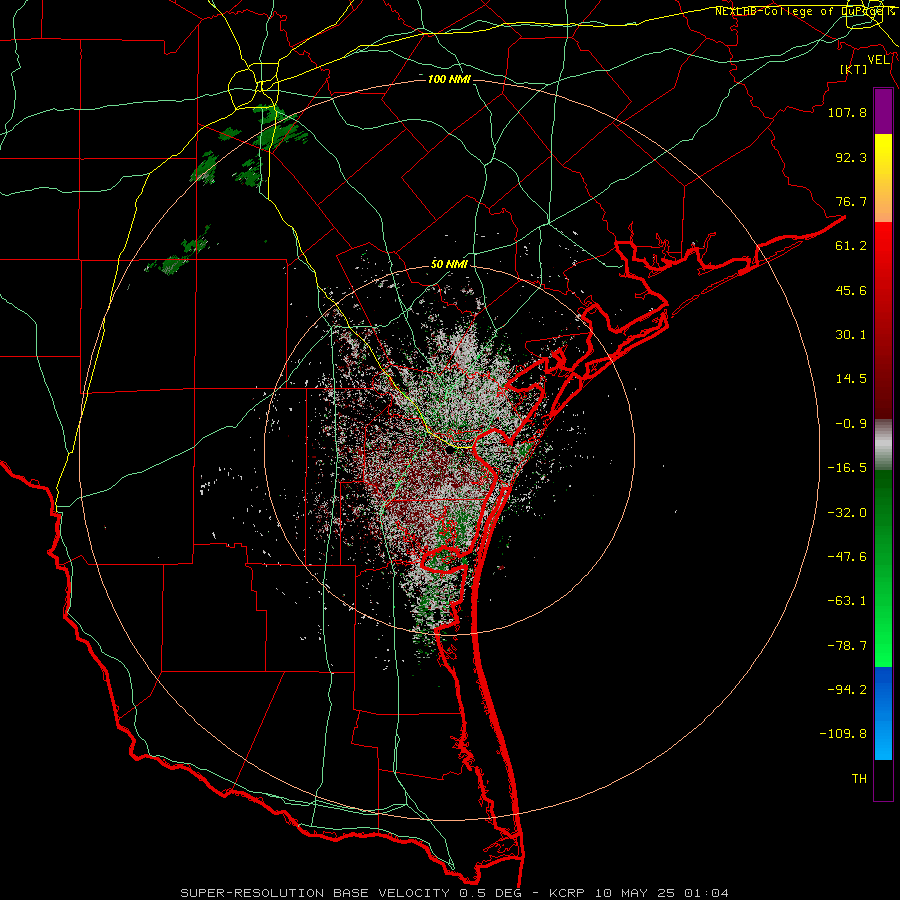Click the -63.1 velocity scale label
The image size is (900, 900).
[847, 601]
